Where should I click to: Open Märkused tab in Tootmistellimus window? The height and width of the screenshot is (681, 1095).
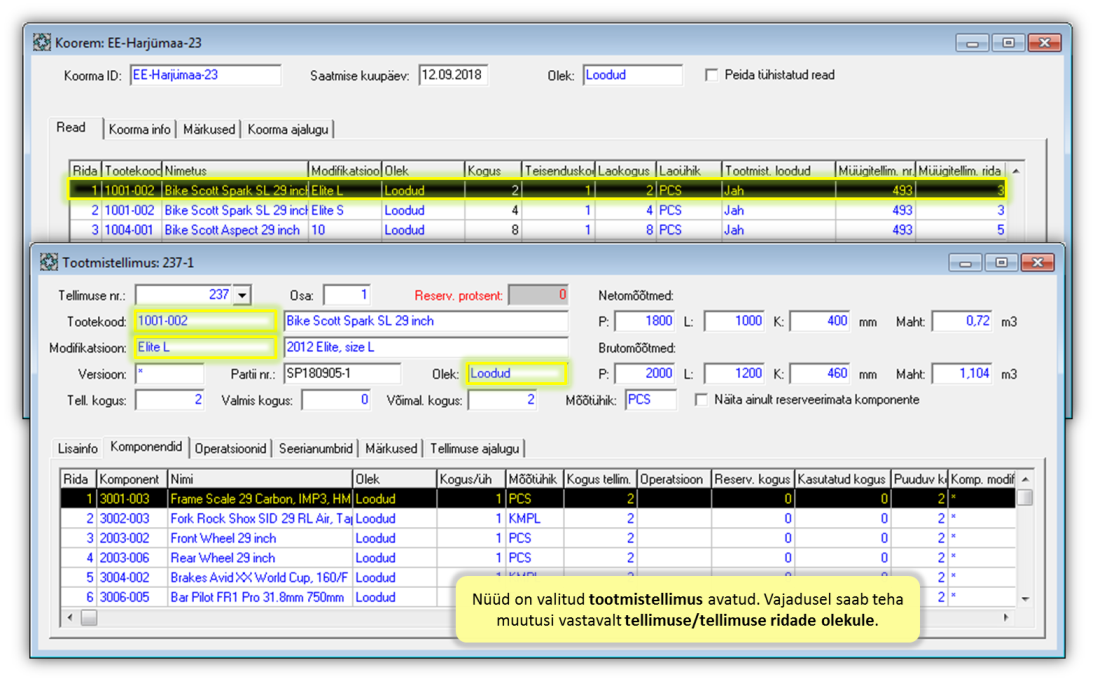tap(391, 448)
